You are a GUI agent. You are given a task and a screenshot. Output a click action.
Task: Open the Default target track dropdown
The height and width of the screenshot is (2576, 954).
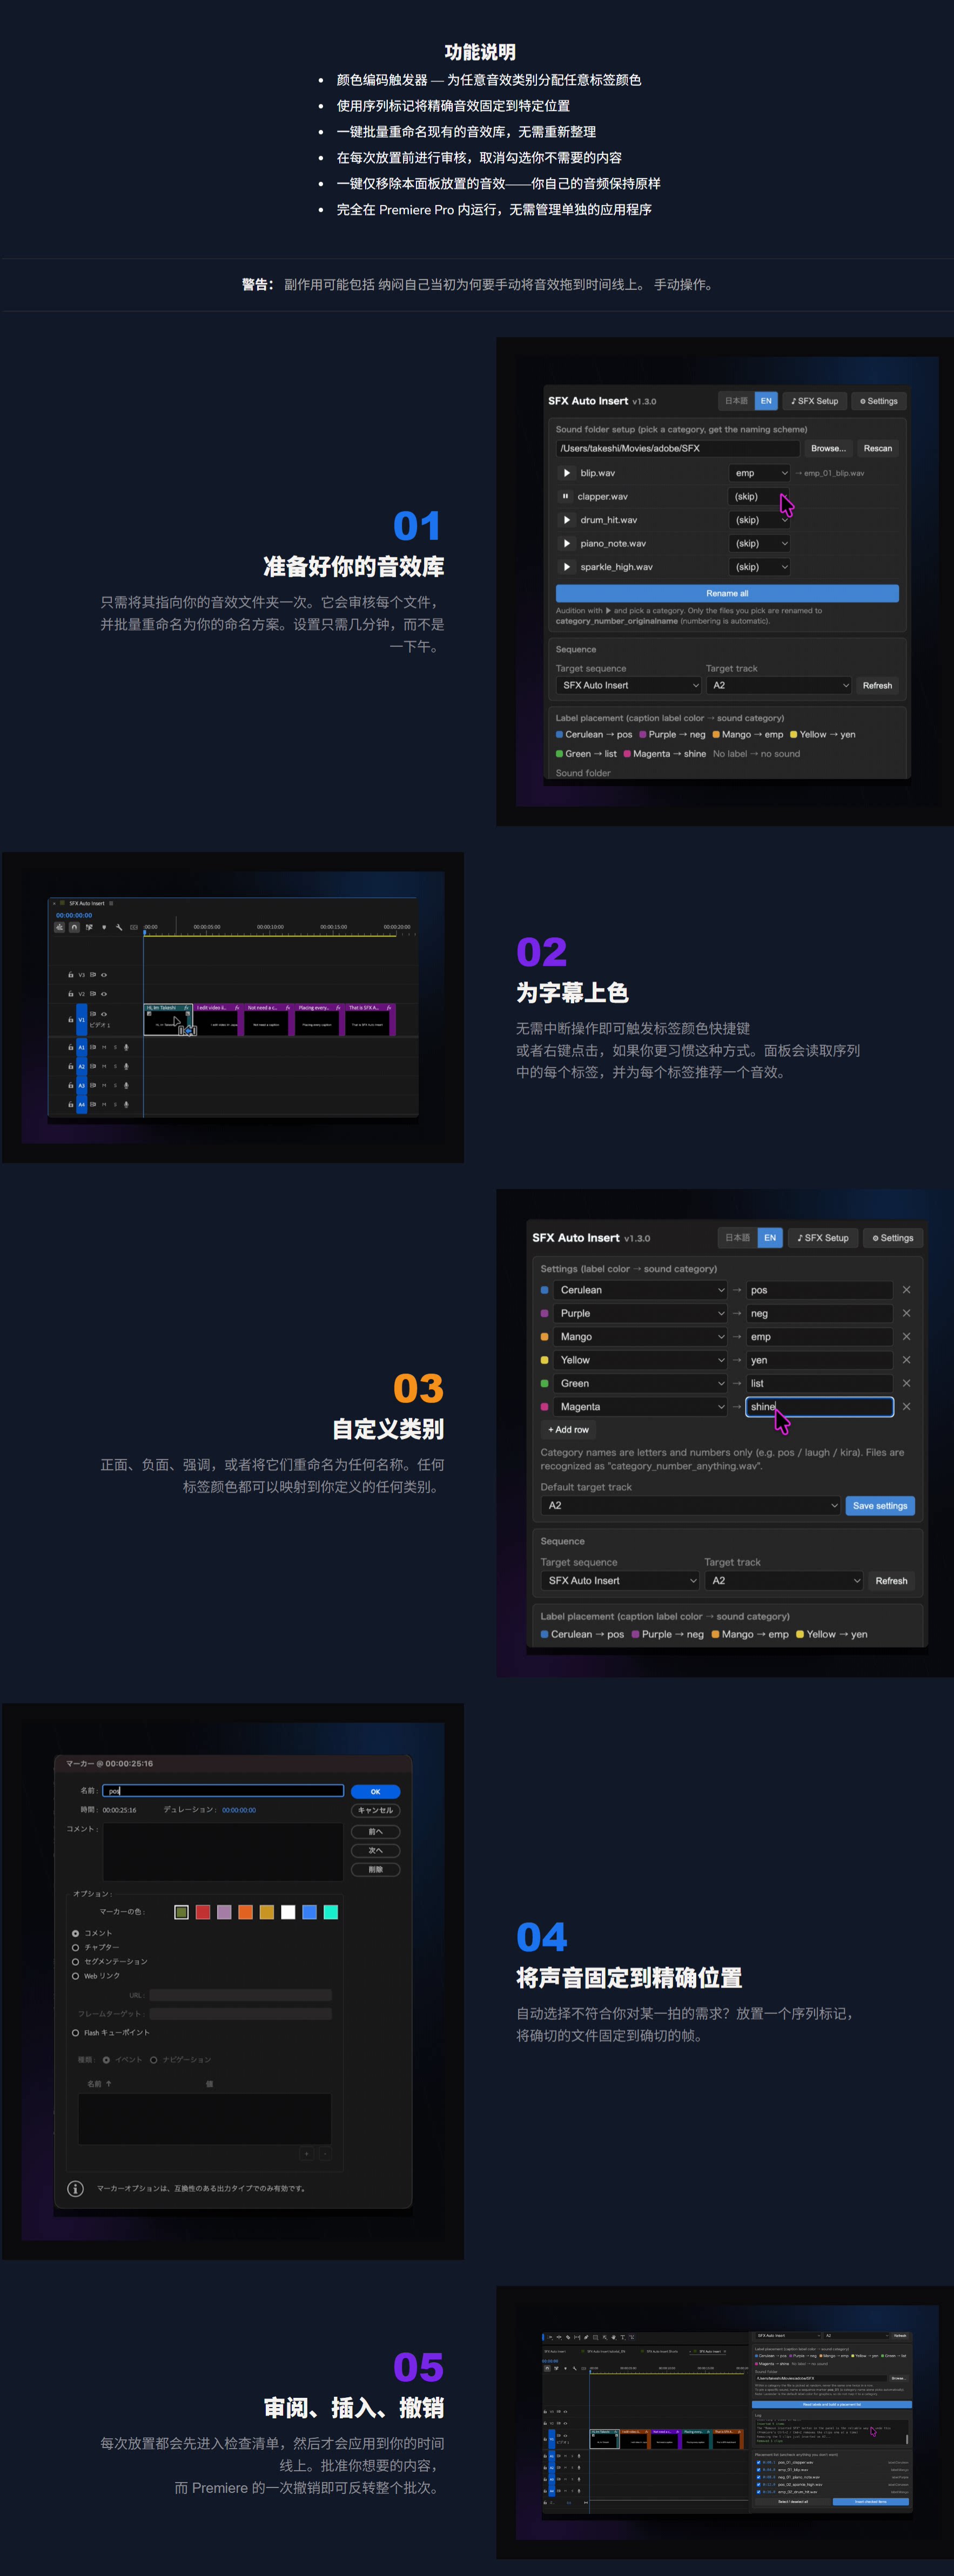pos(691,1505)
